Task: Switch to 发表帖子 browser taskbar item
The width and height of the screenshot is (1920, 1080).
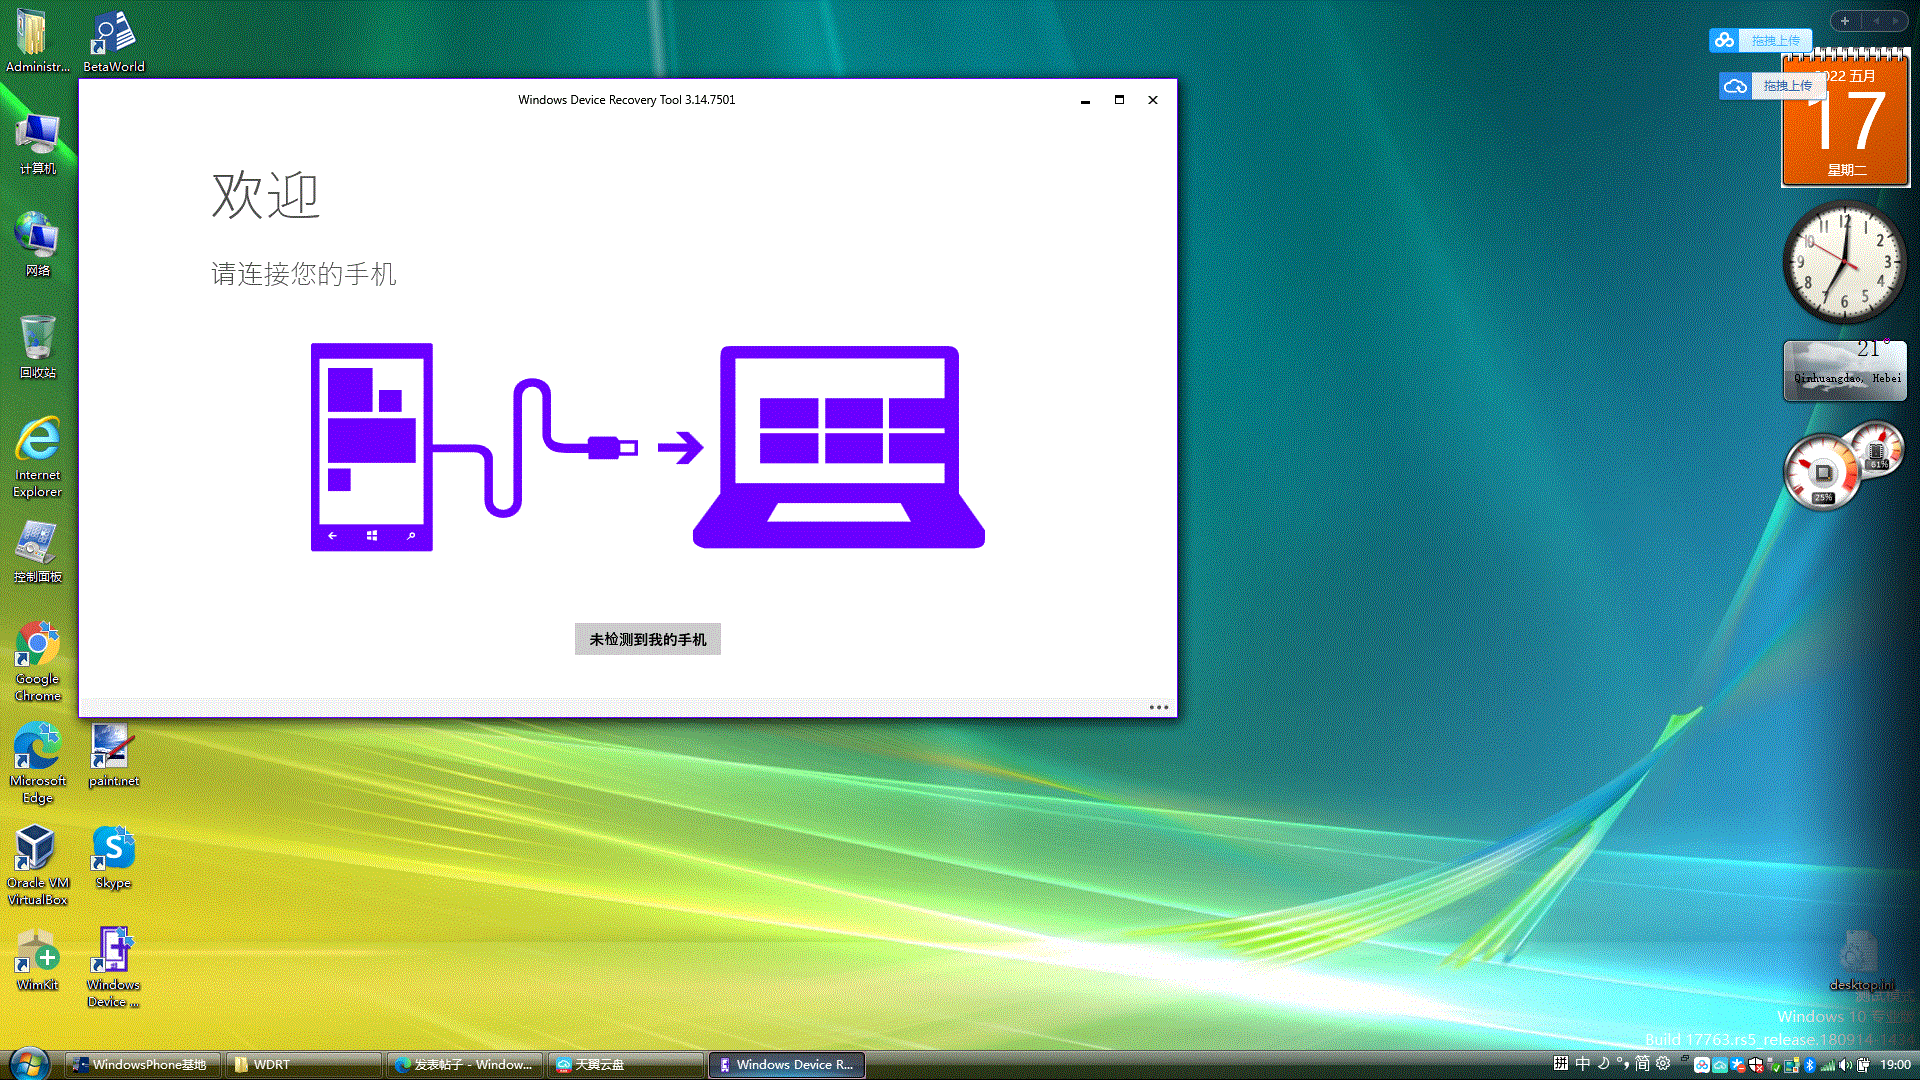Action: (x=465, y=1065)
